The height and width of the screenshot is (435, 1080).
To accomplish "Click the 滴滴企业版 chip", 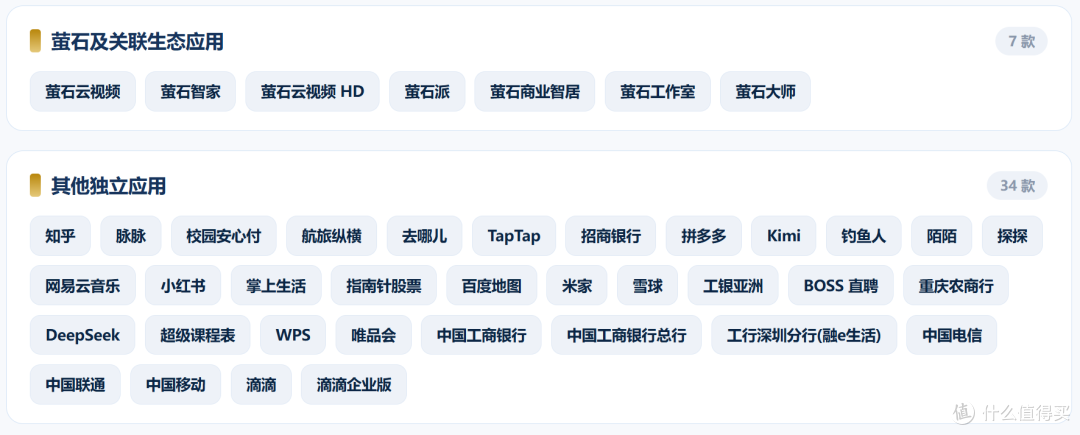I will 354,385.
